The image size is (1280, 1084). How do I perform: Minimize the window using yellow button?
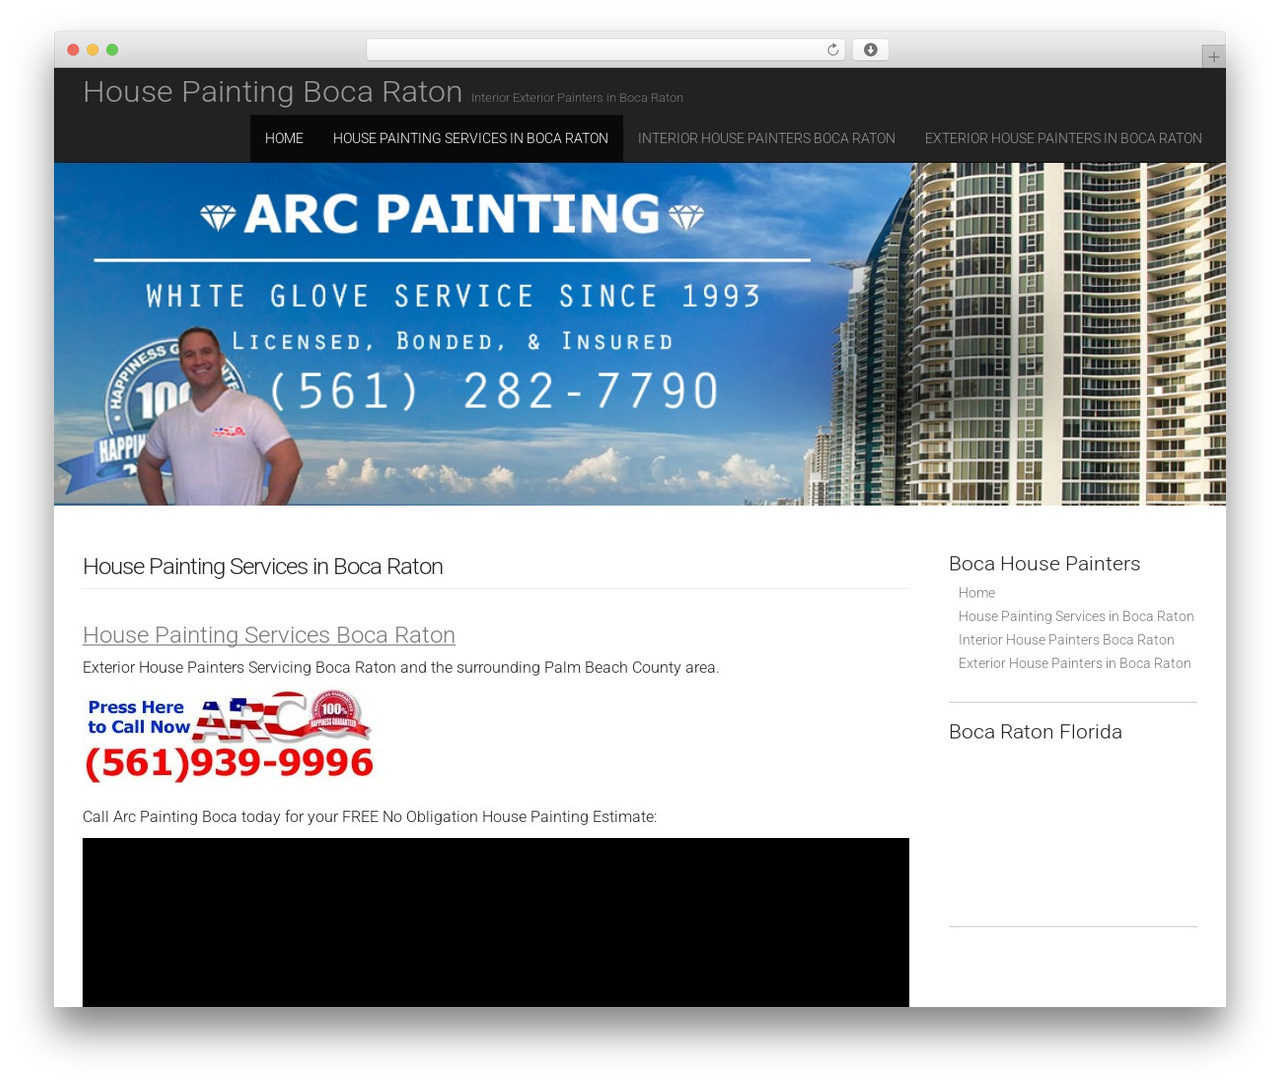point(93,50)
